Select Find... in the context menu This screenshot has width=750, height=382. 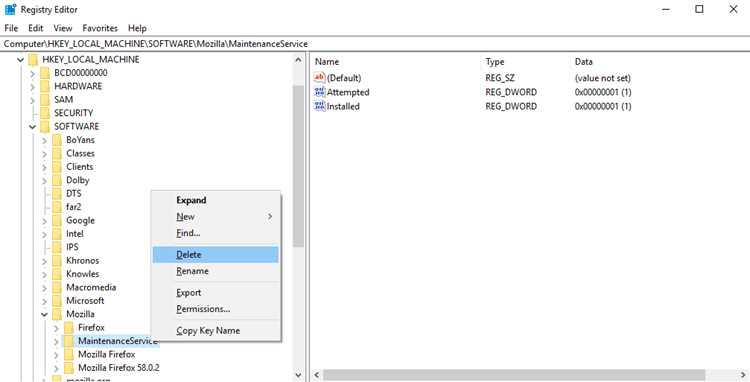coord(215,233)
